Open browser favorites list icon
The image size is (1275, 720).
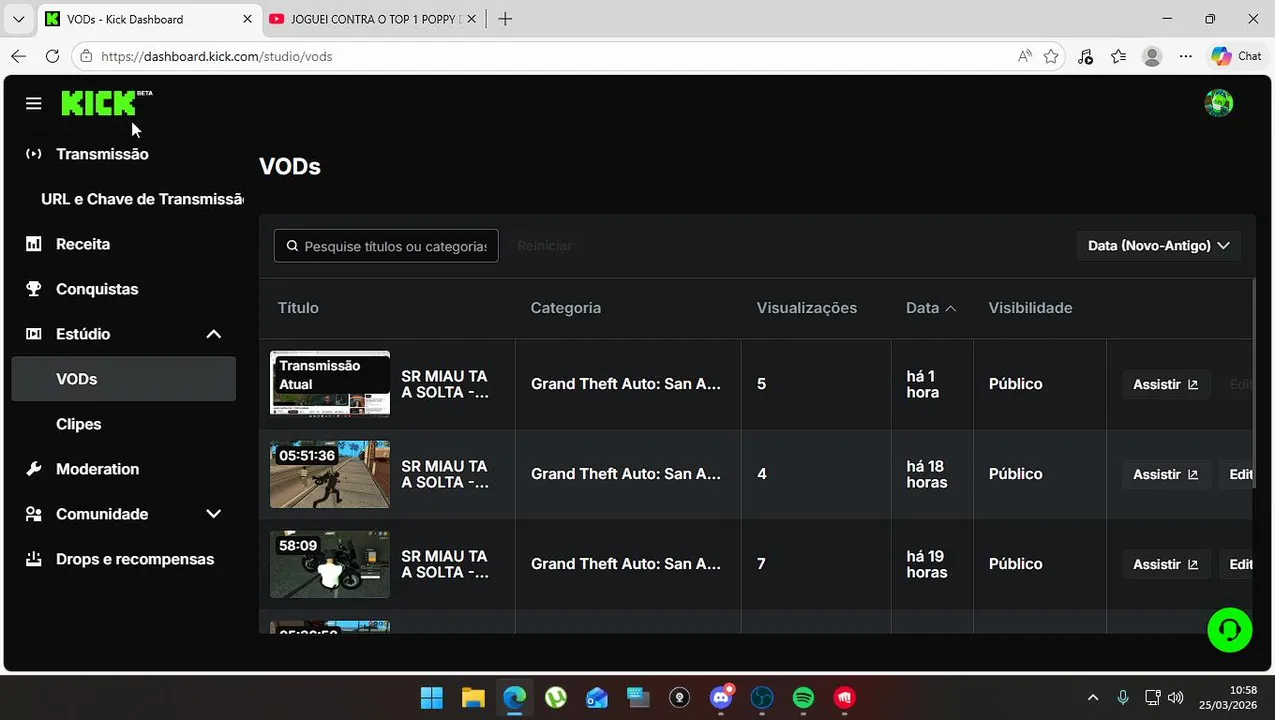pyautogui.click(x=1118, y=56)
